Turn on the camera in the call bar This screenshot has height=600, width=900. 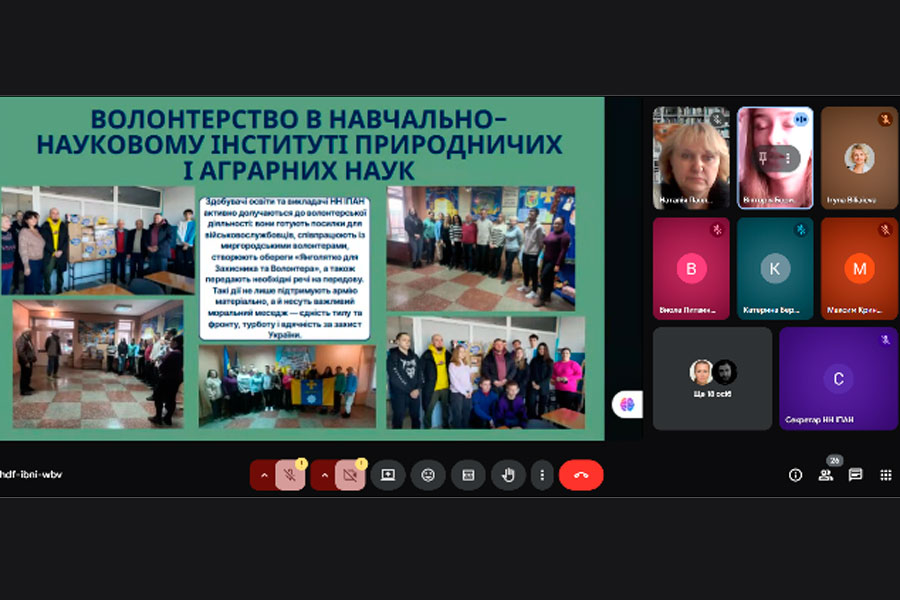(x=350, y=475)
